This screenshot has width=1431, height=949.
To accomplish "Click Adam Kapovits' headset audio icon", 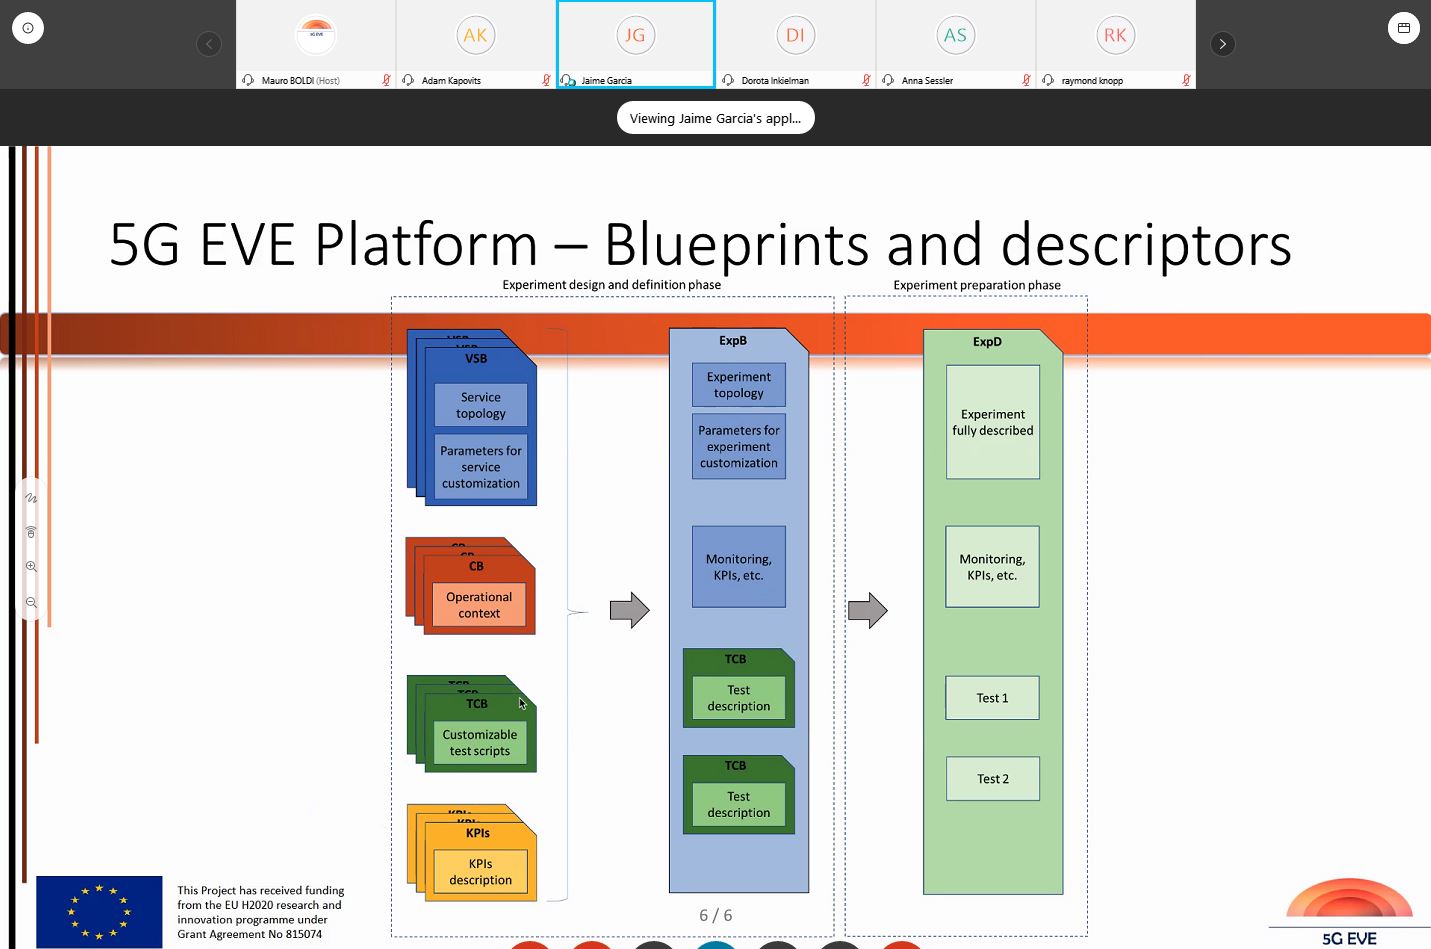I will pyautogui.click(x=408, y=80).
